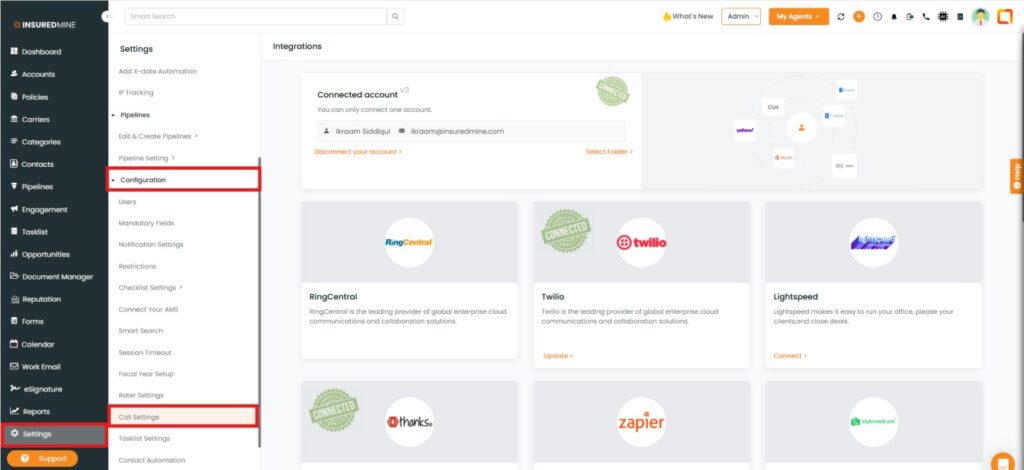This screenshot has width=1024, height=470.
Task: Click the search magnifier icon
Action: coord(396,16)
